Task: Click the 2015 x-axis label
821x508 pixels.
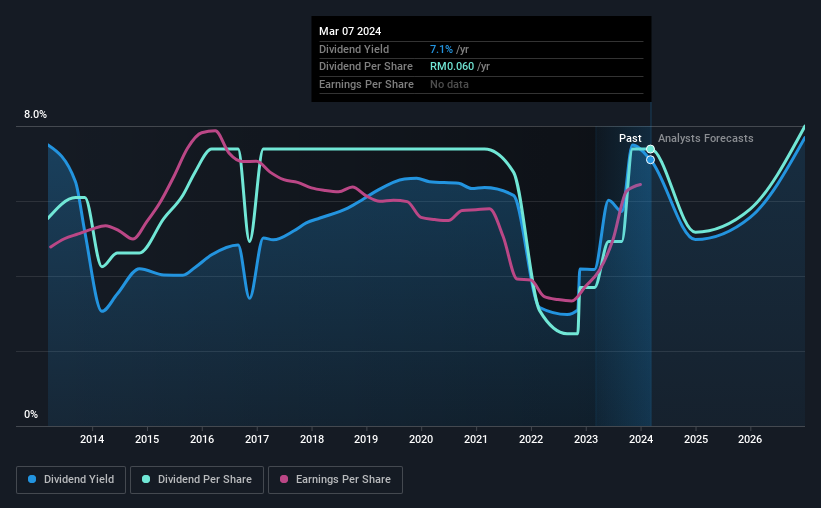Action: [x=147, y=439]
